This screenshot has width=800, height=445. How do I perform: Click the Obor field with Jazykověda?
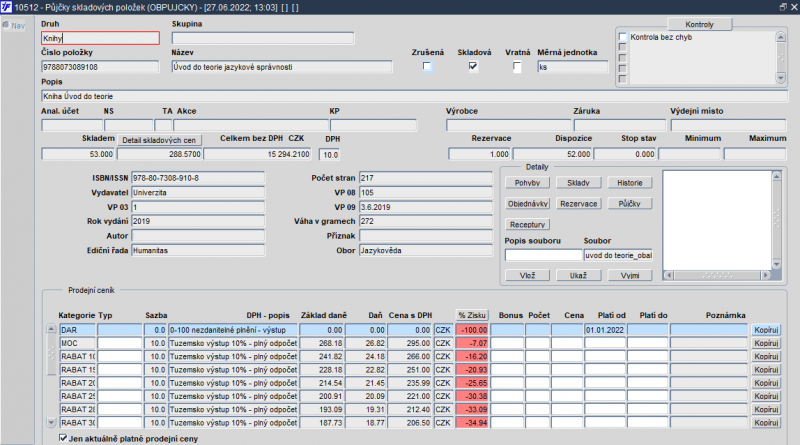tap(426, 251)
